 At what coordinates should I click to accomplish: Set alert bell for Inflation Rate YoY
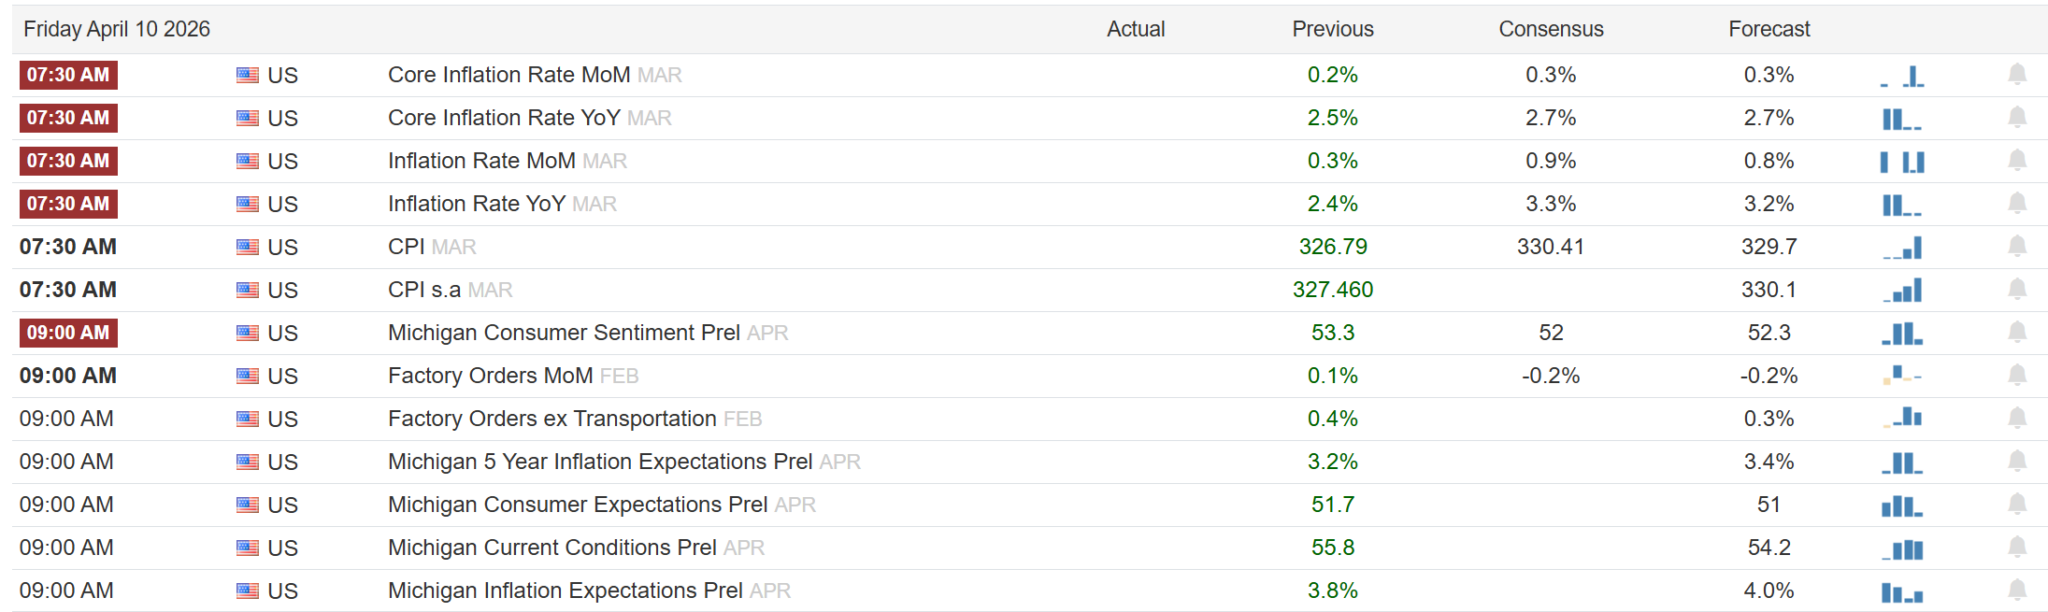tap(2017, 204)
